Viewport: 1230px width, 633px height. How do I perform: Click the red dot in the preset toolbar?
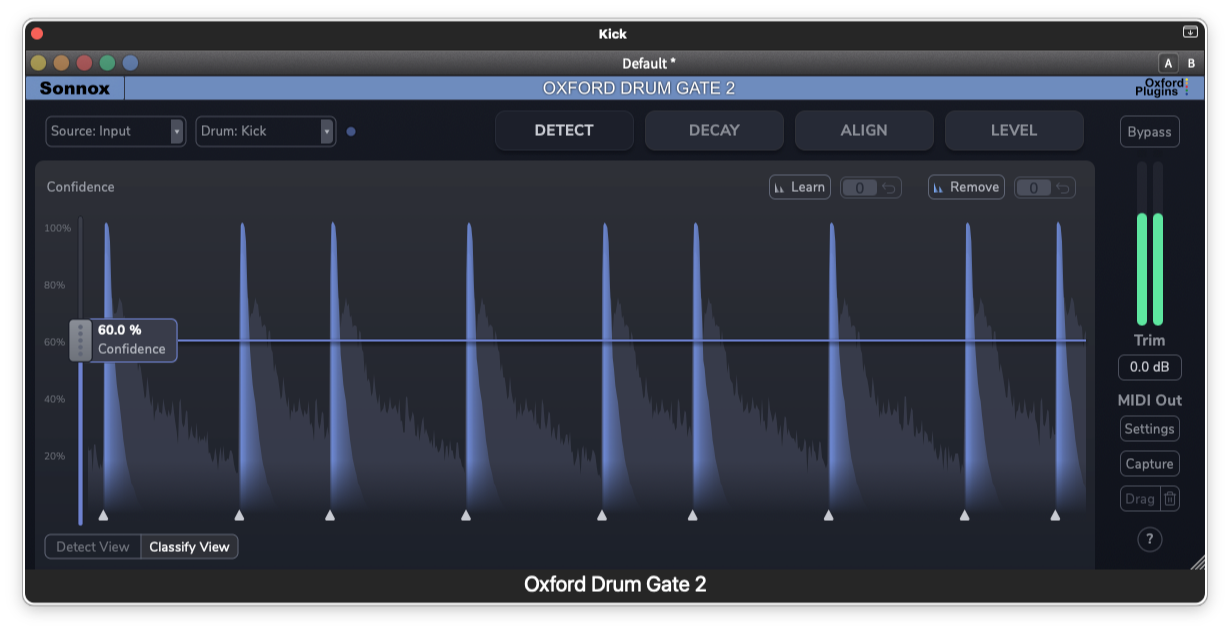[x=85, y=63]
